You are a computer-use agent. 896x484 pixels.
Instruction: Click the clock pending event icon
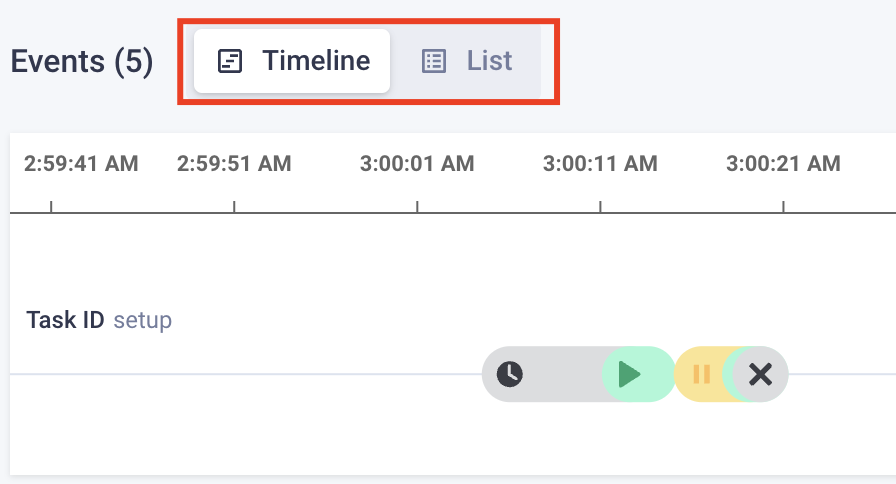[x=510, y=374]
